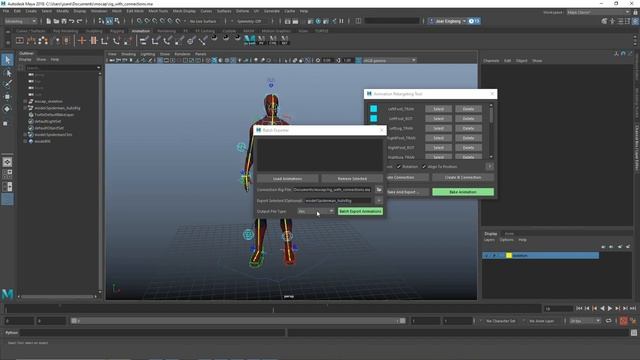The image size is (640, 360).
Task: Switch to the Animation shelf tab
Action: click(140, 31)
